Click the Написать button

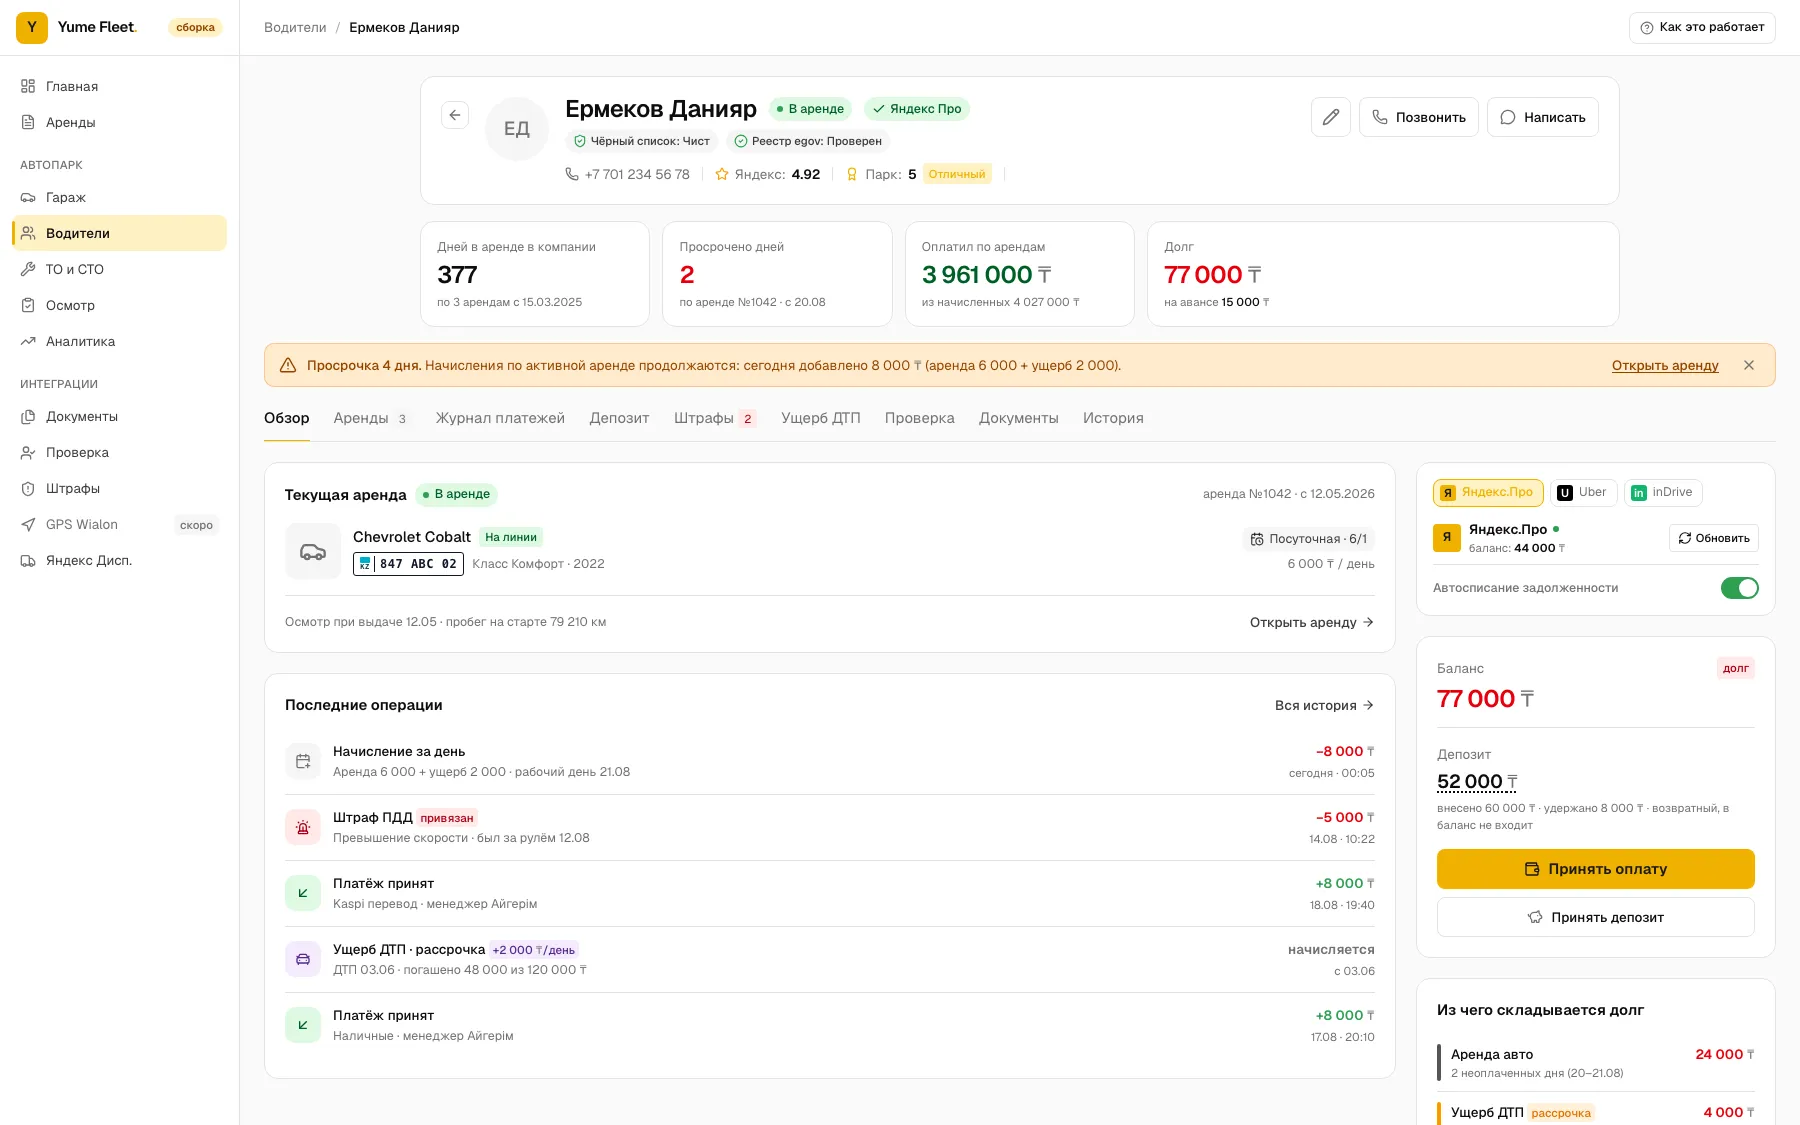point(1543,117)
